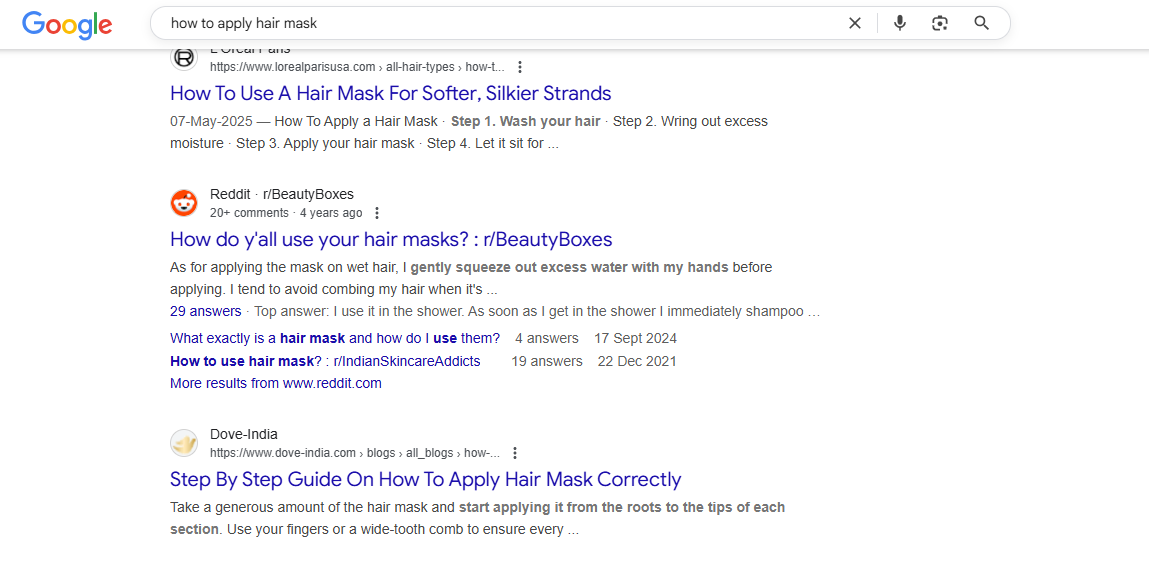This screenshot has width=1149, height=562.
Task: Start voice search with microphone icon
Action: click(x=900, y=23)
